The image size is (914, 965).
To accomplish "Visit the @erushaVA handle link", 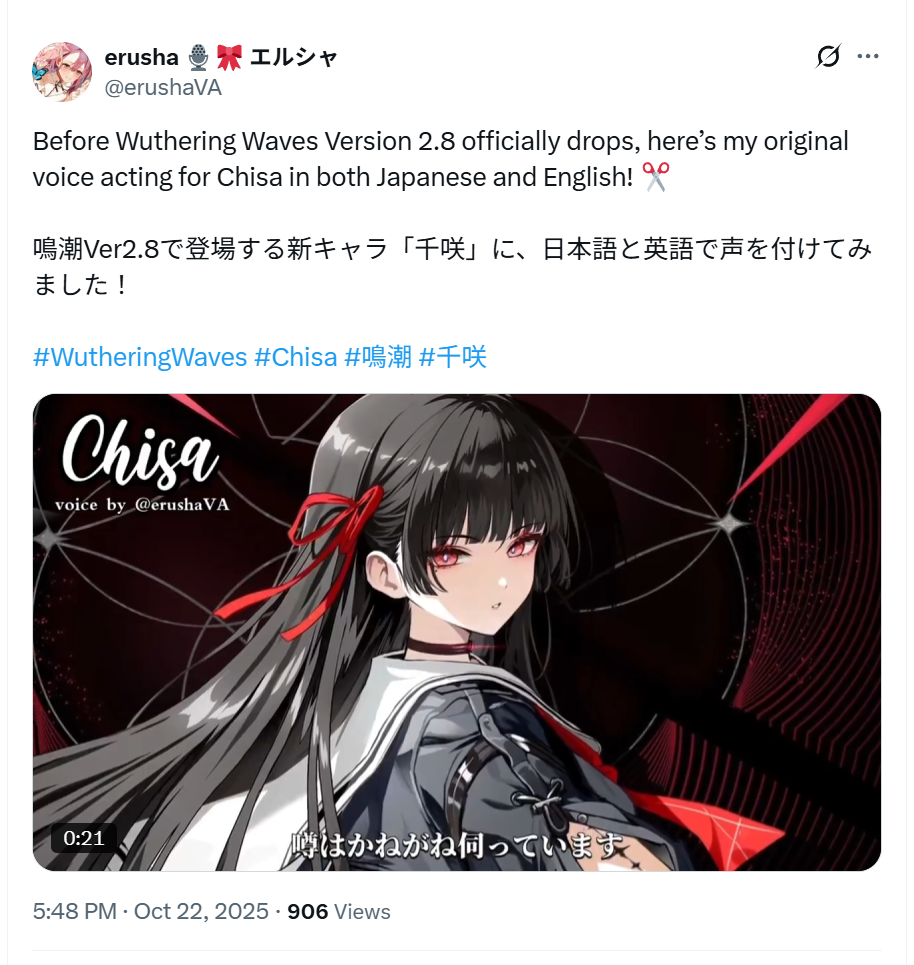I will (163, 88).
